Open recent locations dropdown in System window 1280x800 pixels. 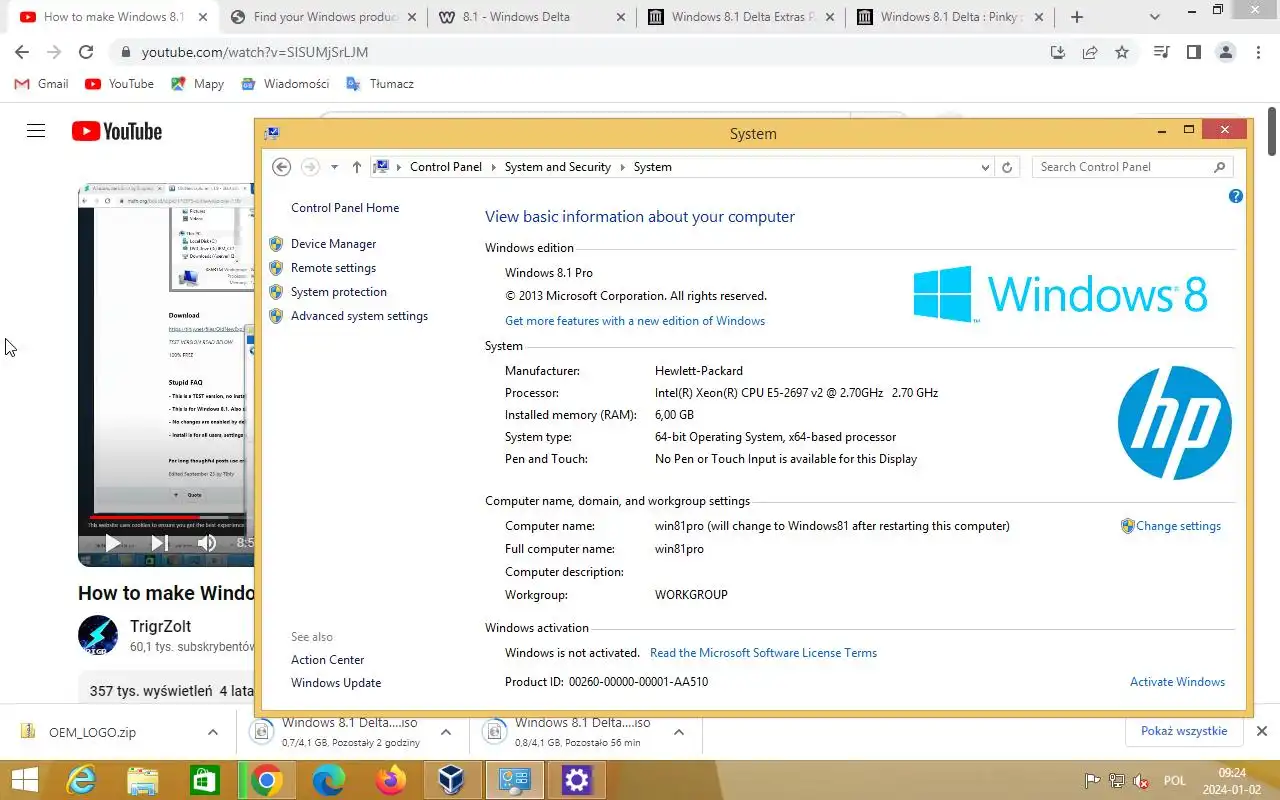(334, 167)
